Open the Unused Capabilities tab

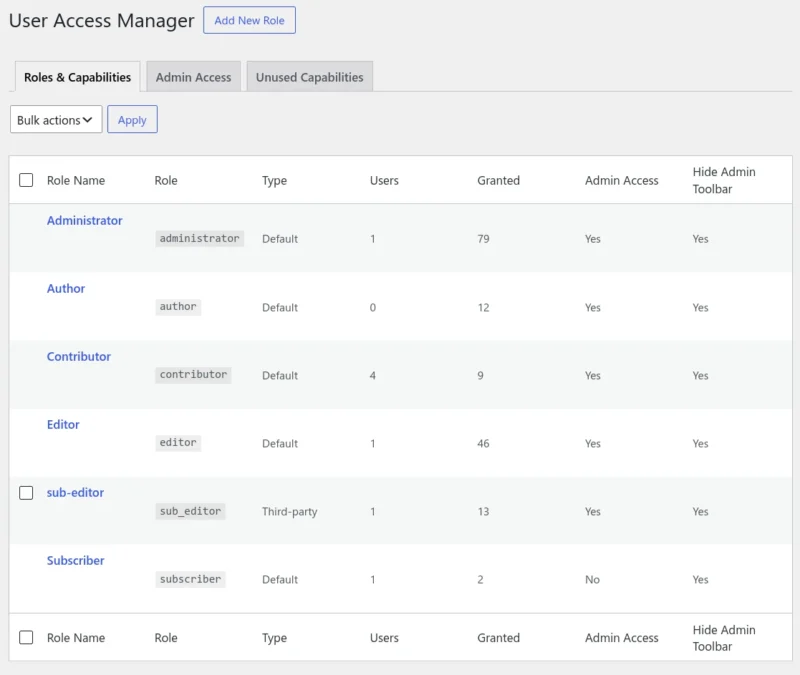tap(310, 77)
